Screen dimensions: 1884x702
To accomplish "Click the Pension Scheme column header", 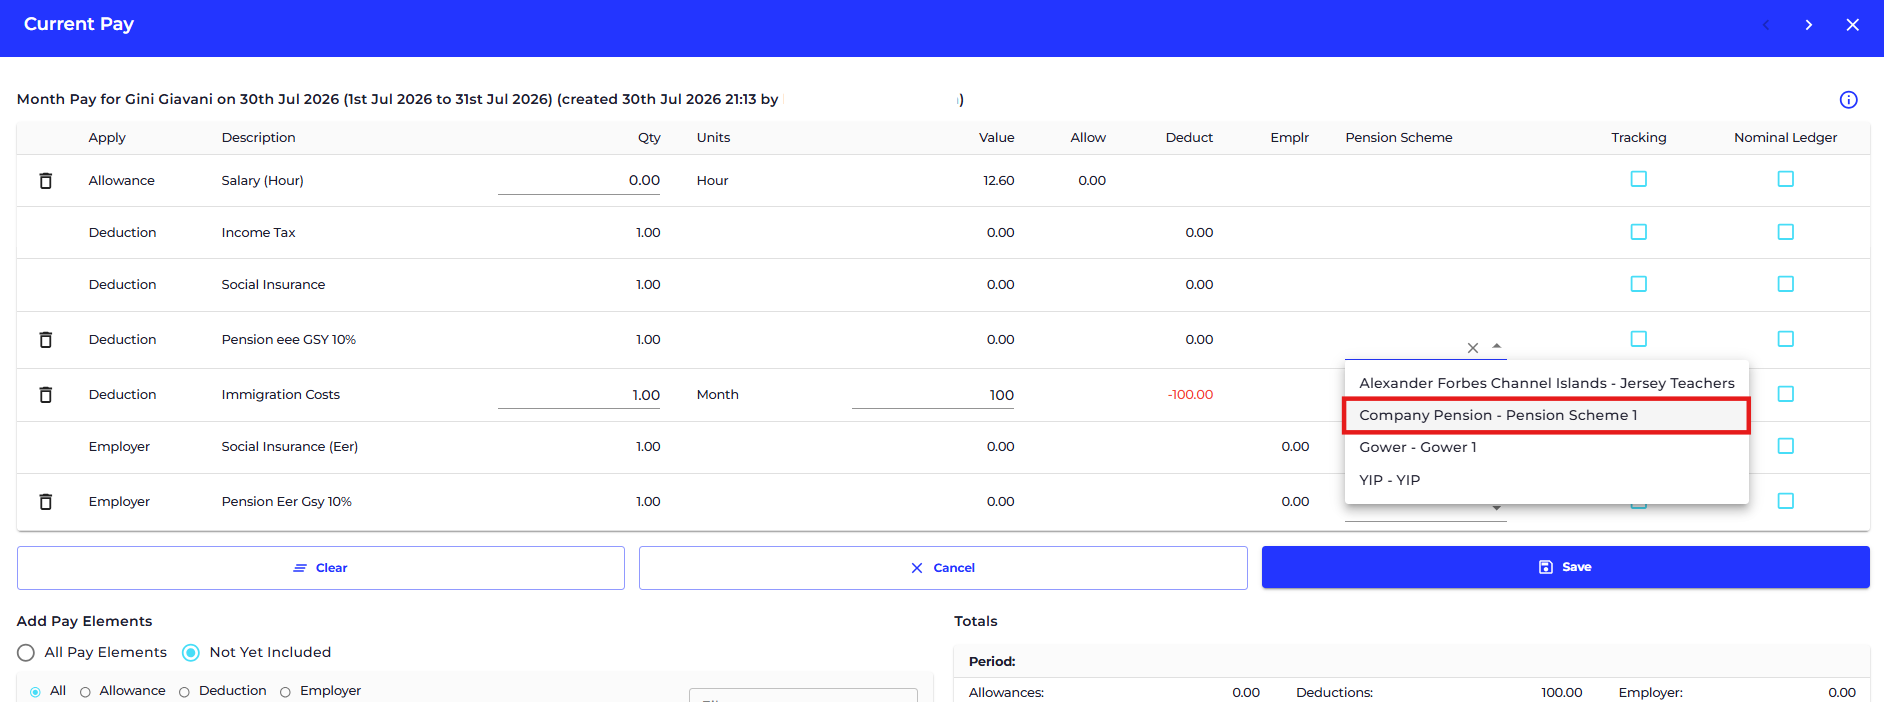I will 1398,138.
